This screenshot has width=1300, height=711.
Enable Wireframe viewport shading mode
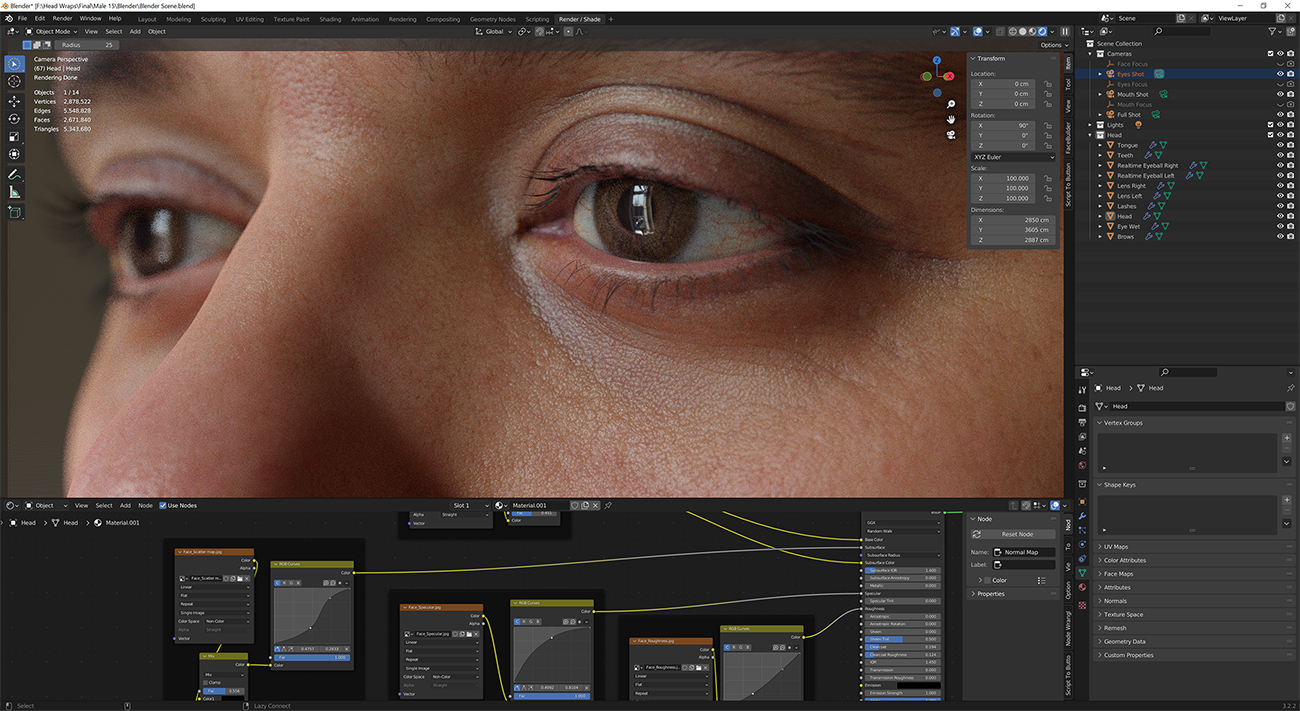click(1012, 32)
